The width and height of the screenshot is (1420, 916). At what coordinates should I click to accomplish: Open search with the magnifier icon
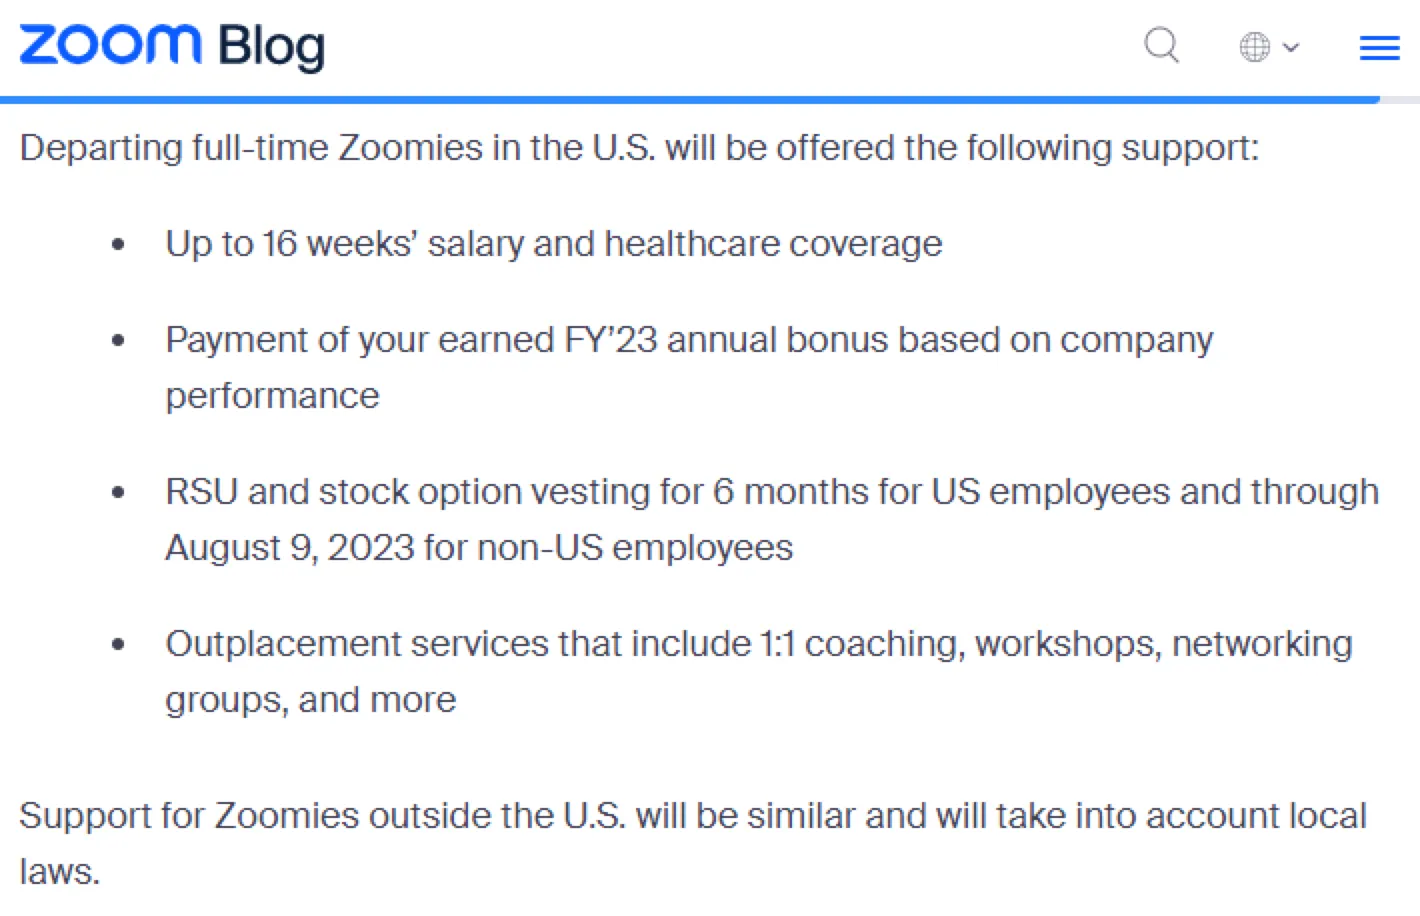pyautogui.click(x=1161, y=46)
